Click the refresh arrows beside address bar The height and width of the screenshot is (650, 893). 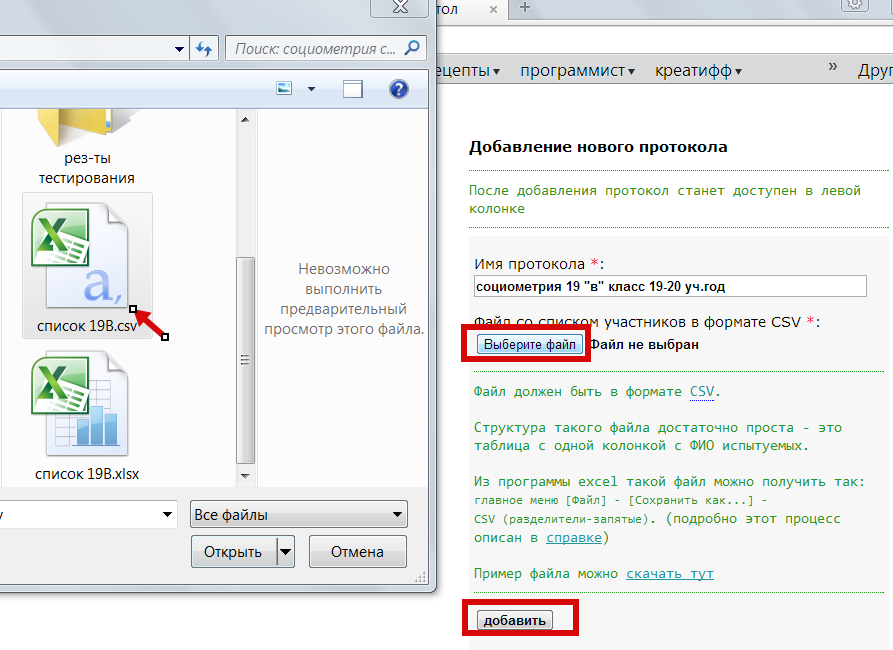pyautogui.click(x=204, y=47)
